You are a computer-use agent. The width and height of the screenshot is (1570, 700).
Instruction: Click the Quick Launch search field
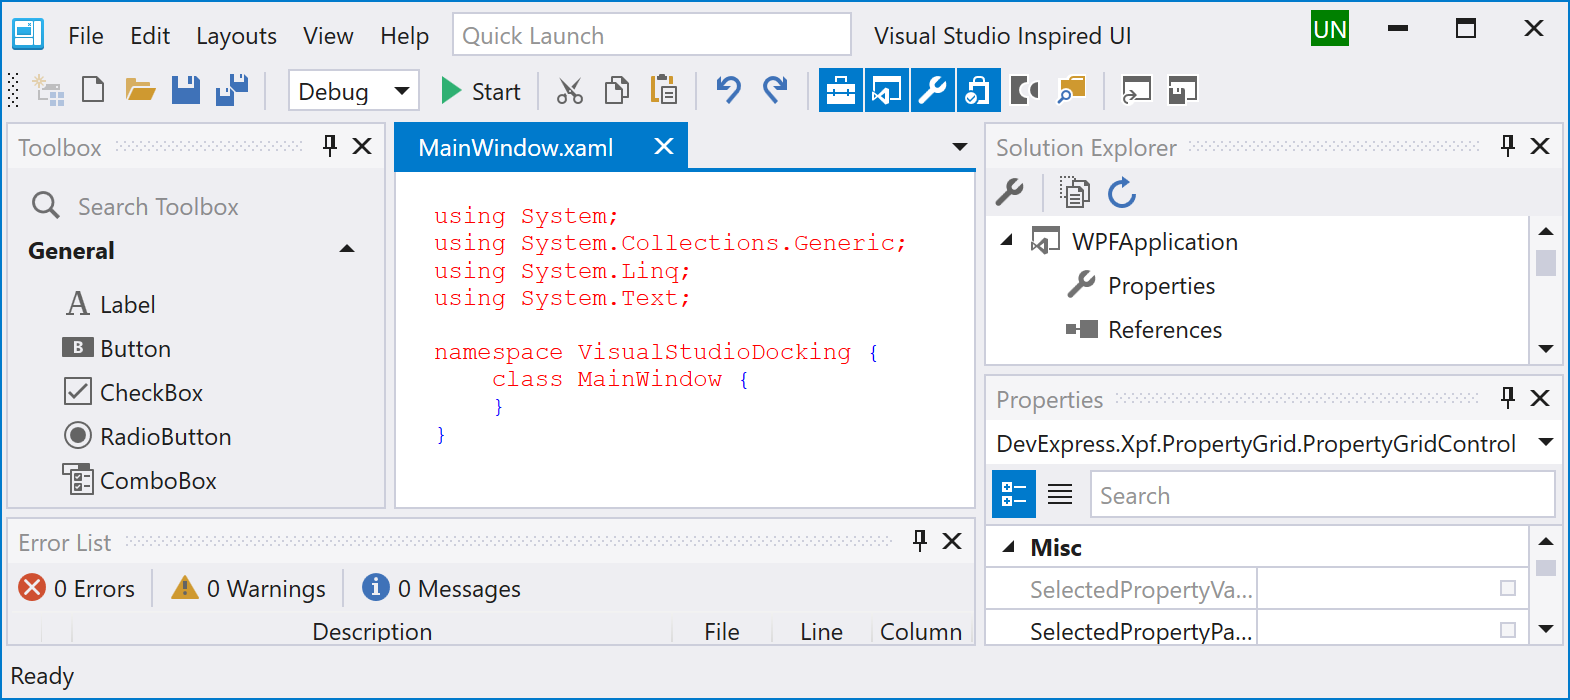tap(651, 36)
